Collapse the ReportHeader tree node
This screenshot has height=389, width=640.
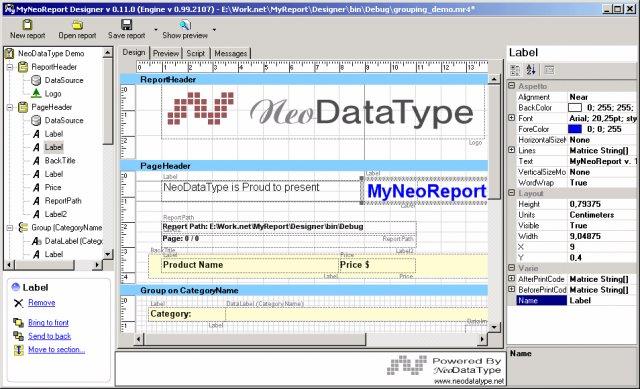(10, 67)
